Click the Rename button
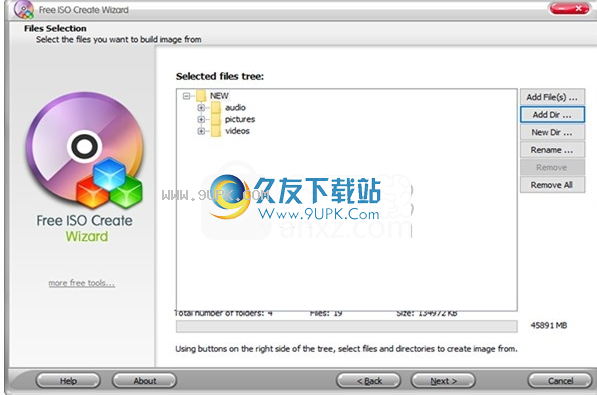The height and width of the screenshot is (395, 597). pos(552,150)
